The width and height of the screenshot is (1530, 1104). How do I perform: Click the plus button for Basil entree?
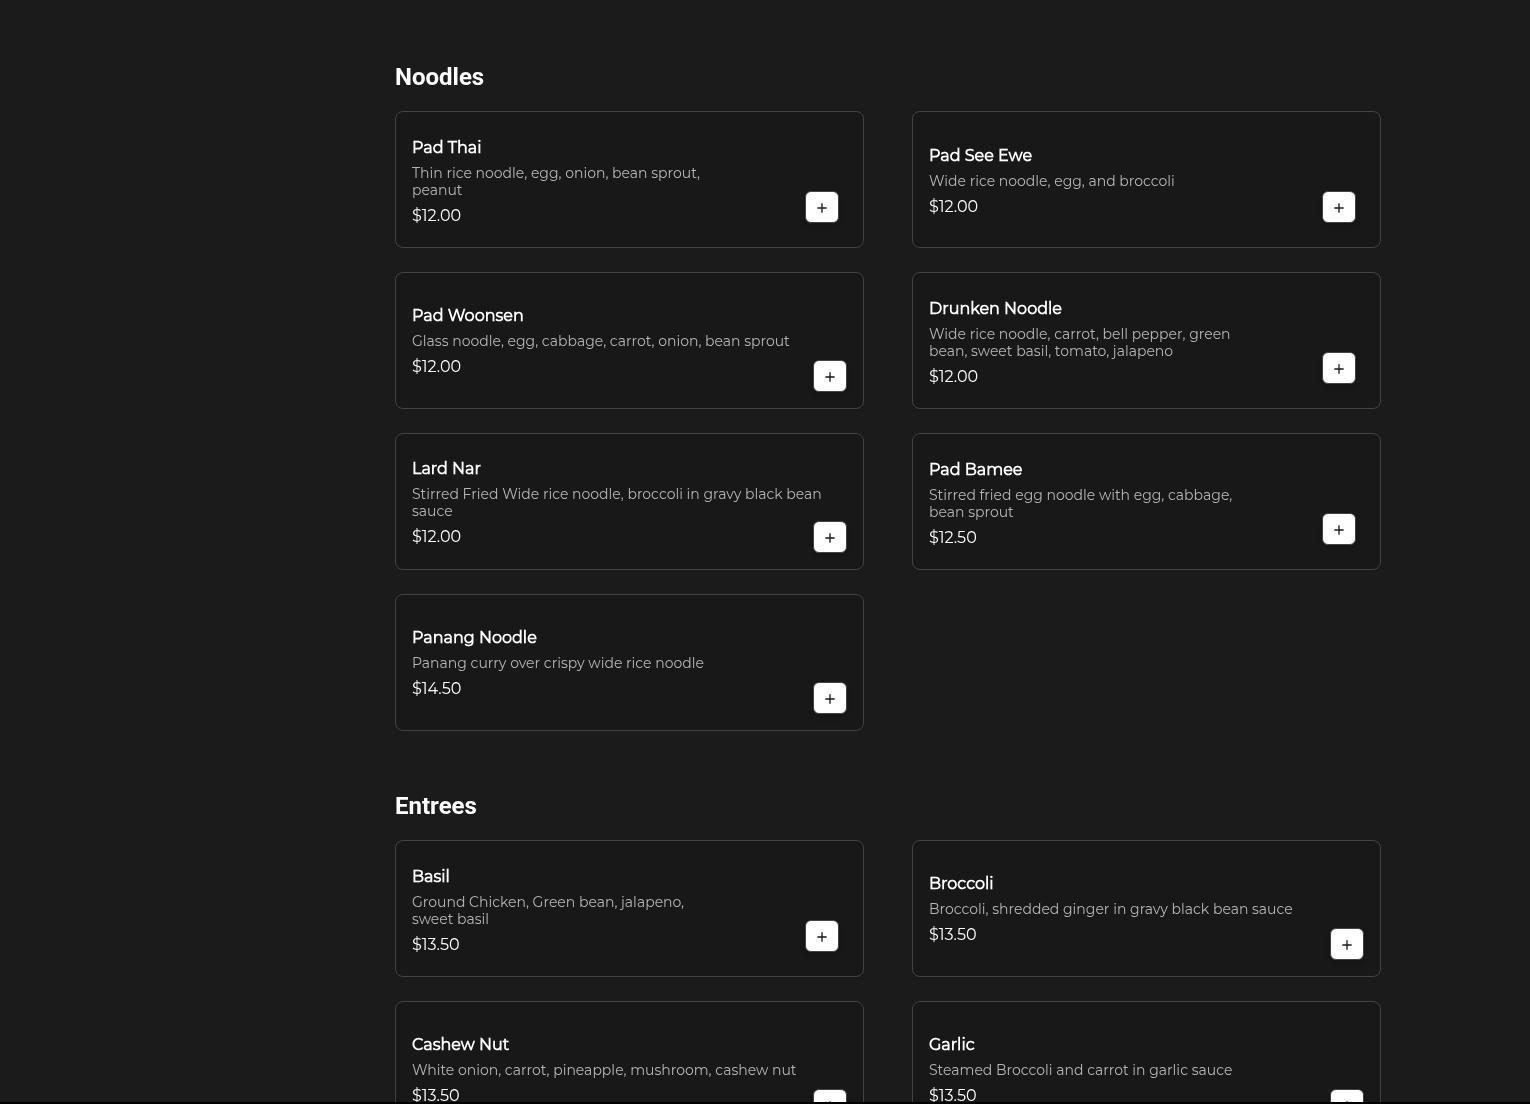tap(822, 936)
